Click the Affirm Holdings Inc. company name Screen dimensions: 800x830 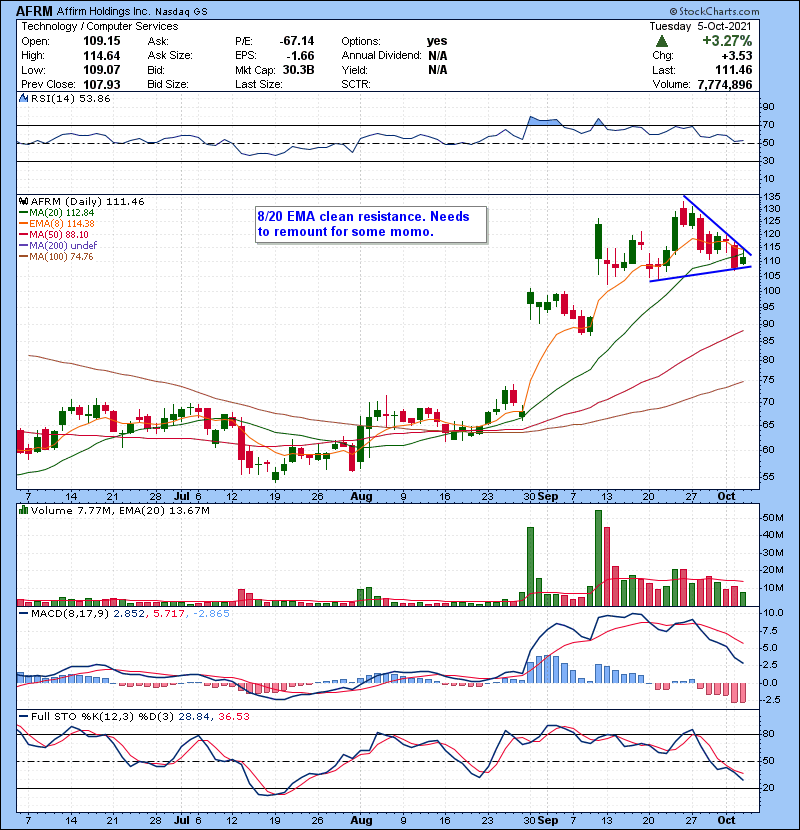click(103, 11)
